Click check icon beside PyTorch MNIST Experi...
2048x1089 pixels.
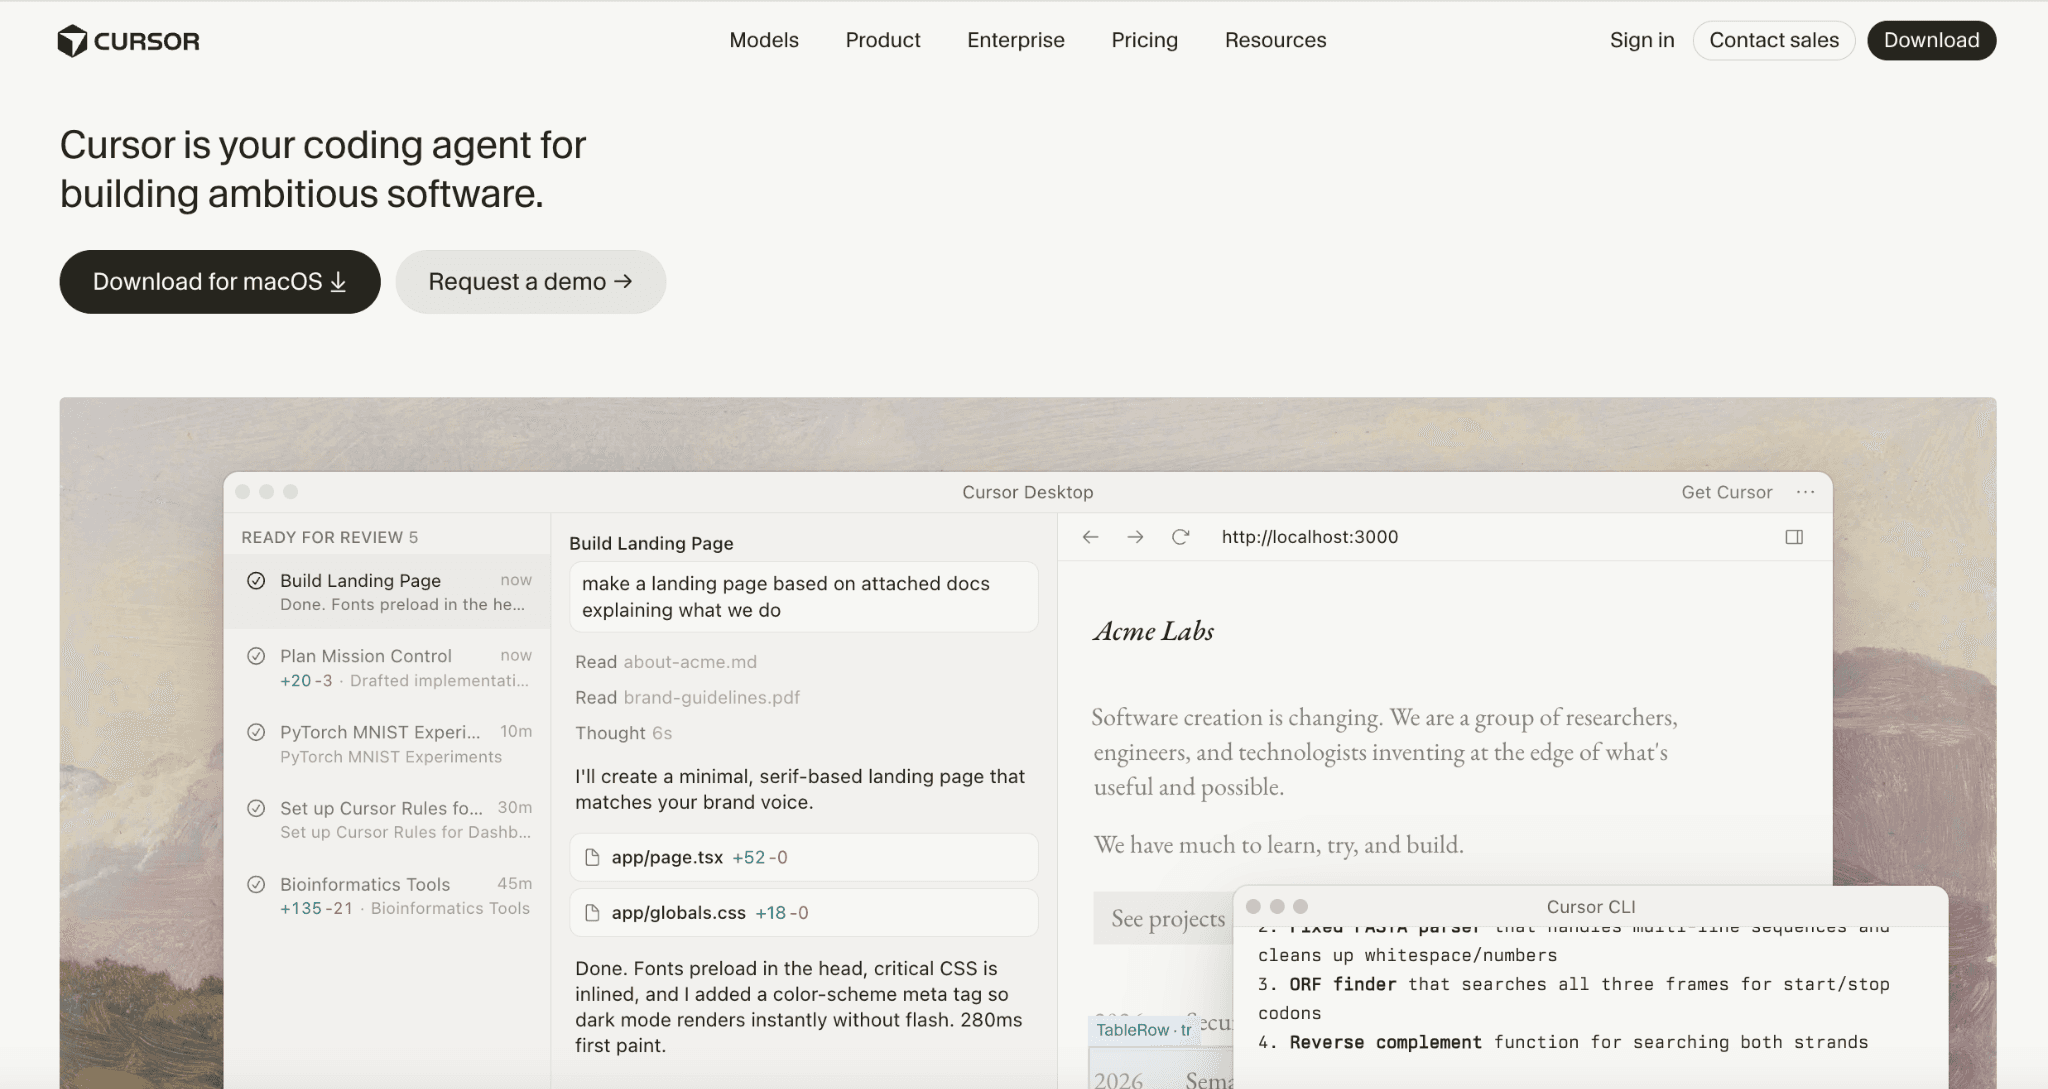point(256,732)
